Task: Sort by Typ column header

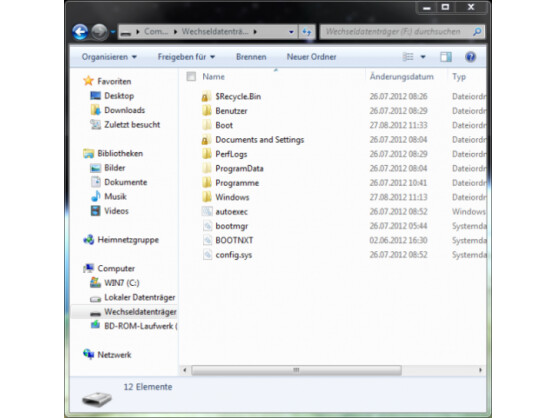Action: coord(459,77)
